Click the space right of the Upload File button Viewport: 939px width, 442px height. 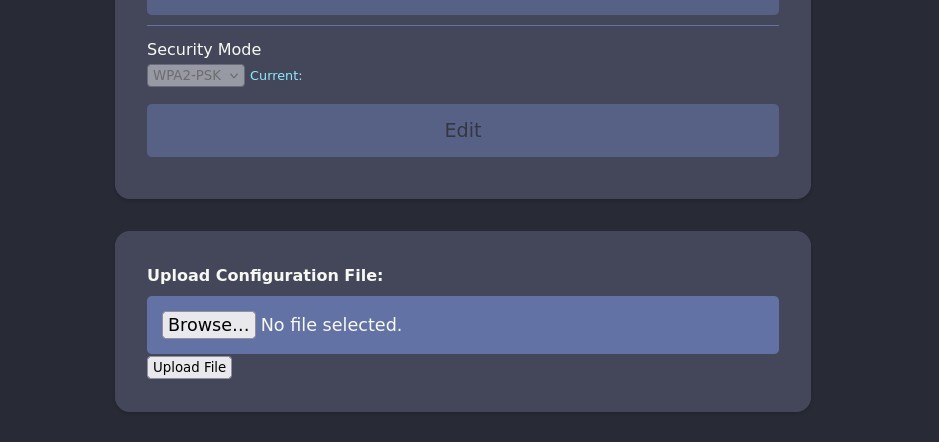[x=400, y=368]
